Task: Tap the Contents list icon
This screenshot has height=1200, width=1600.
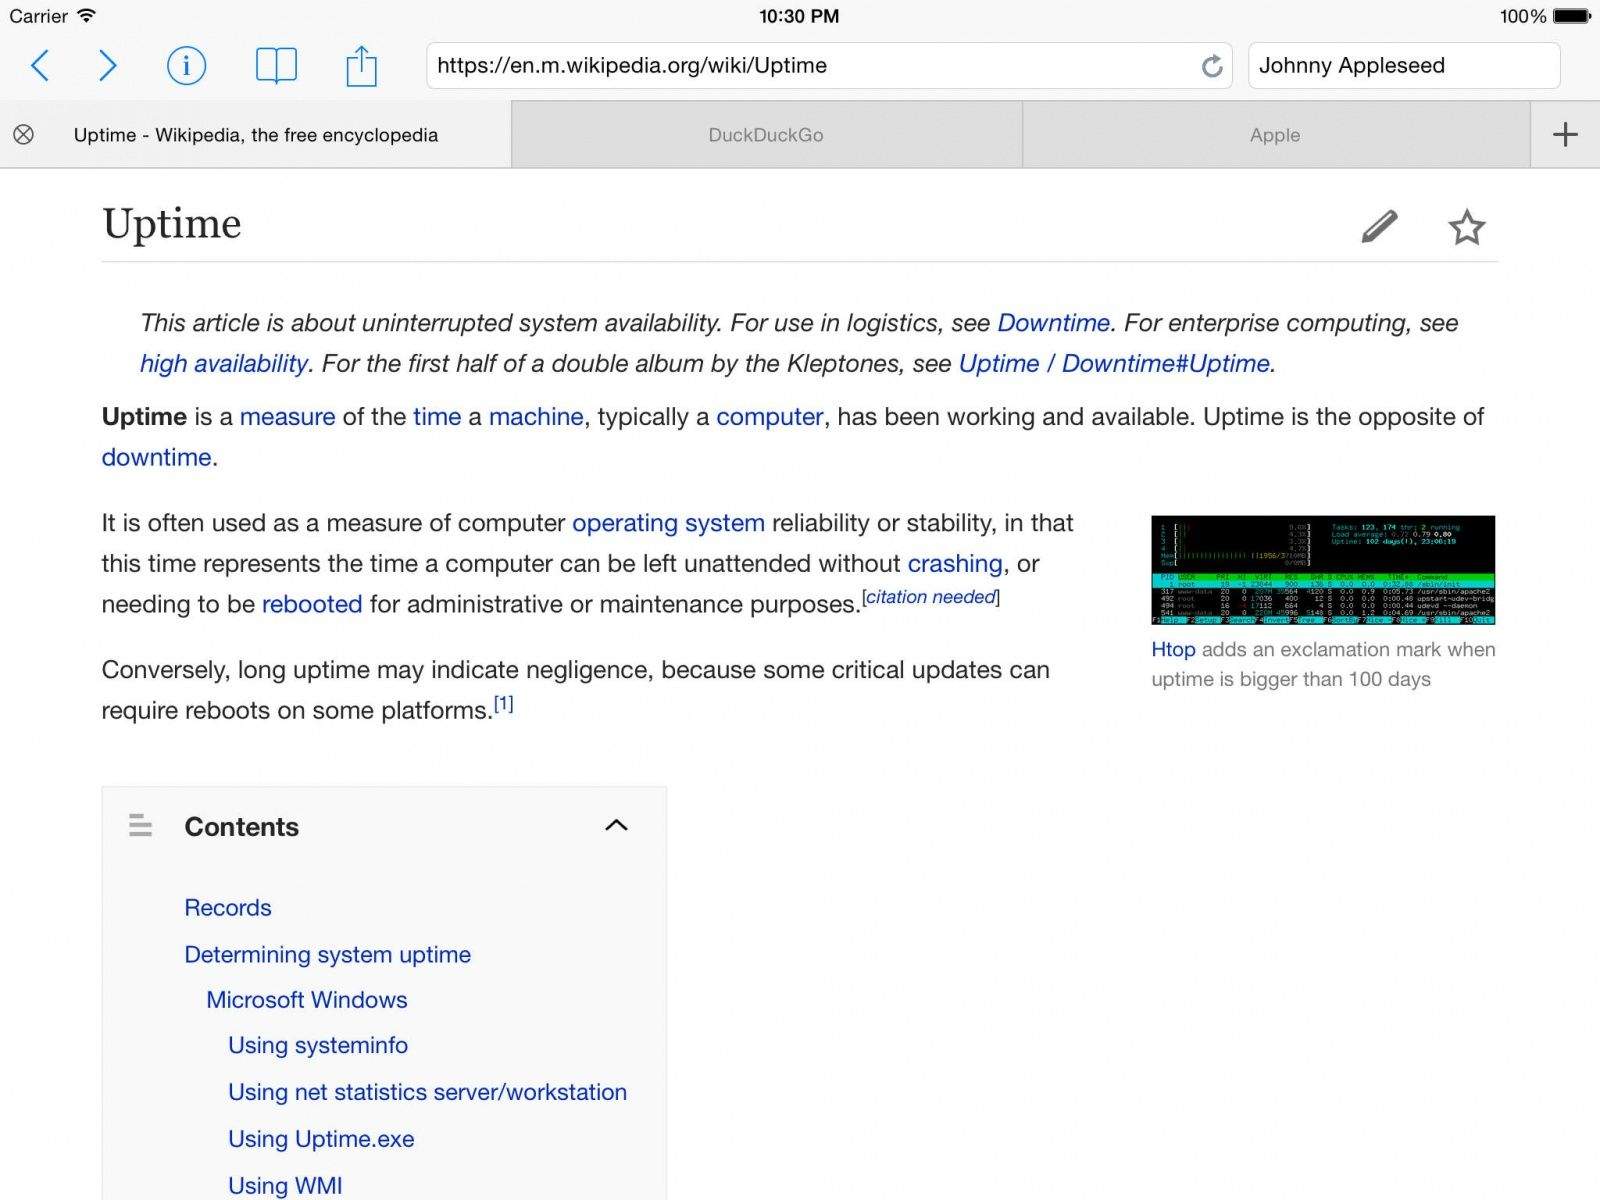Action: (141, 826)
